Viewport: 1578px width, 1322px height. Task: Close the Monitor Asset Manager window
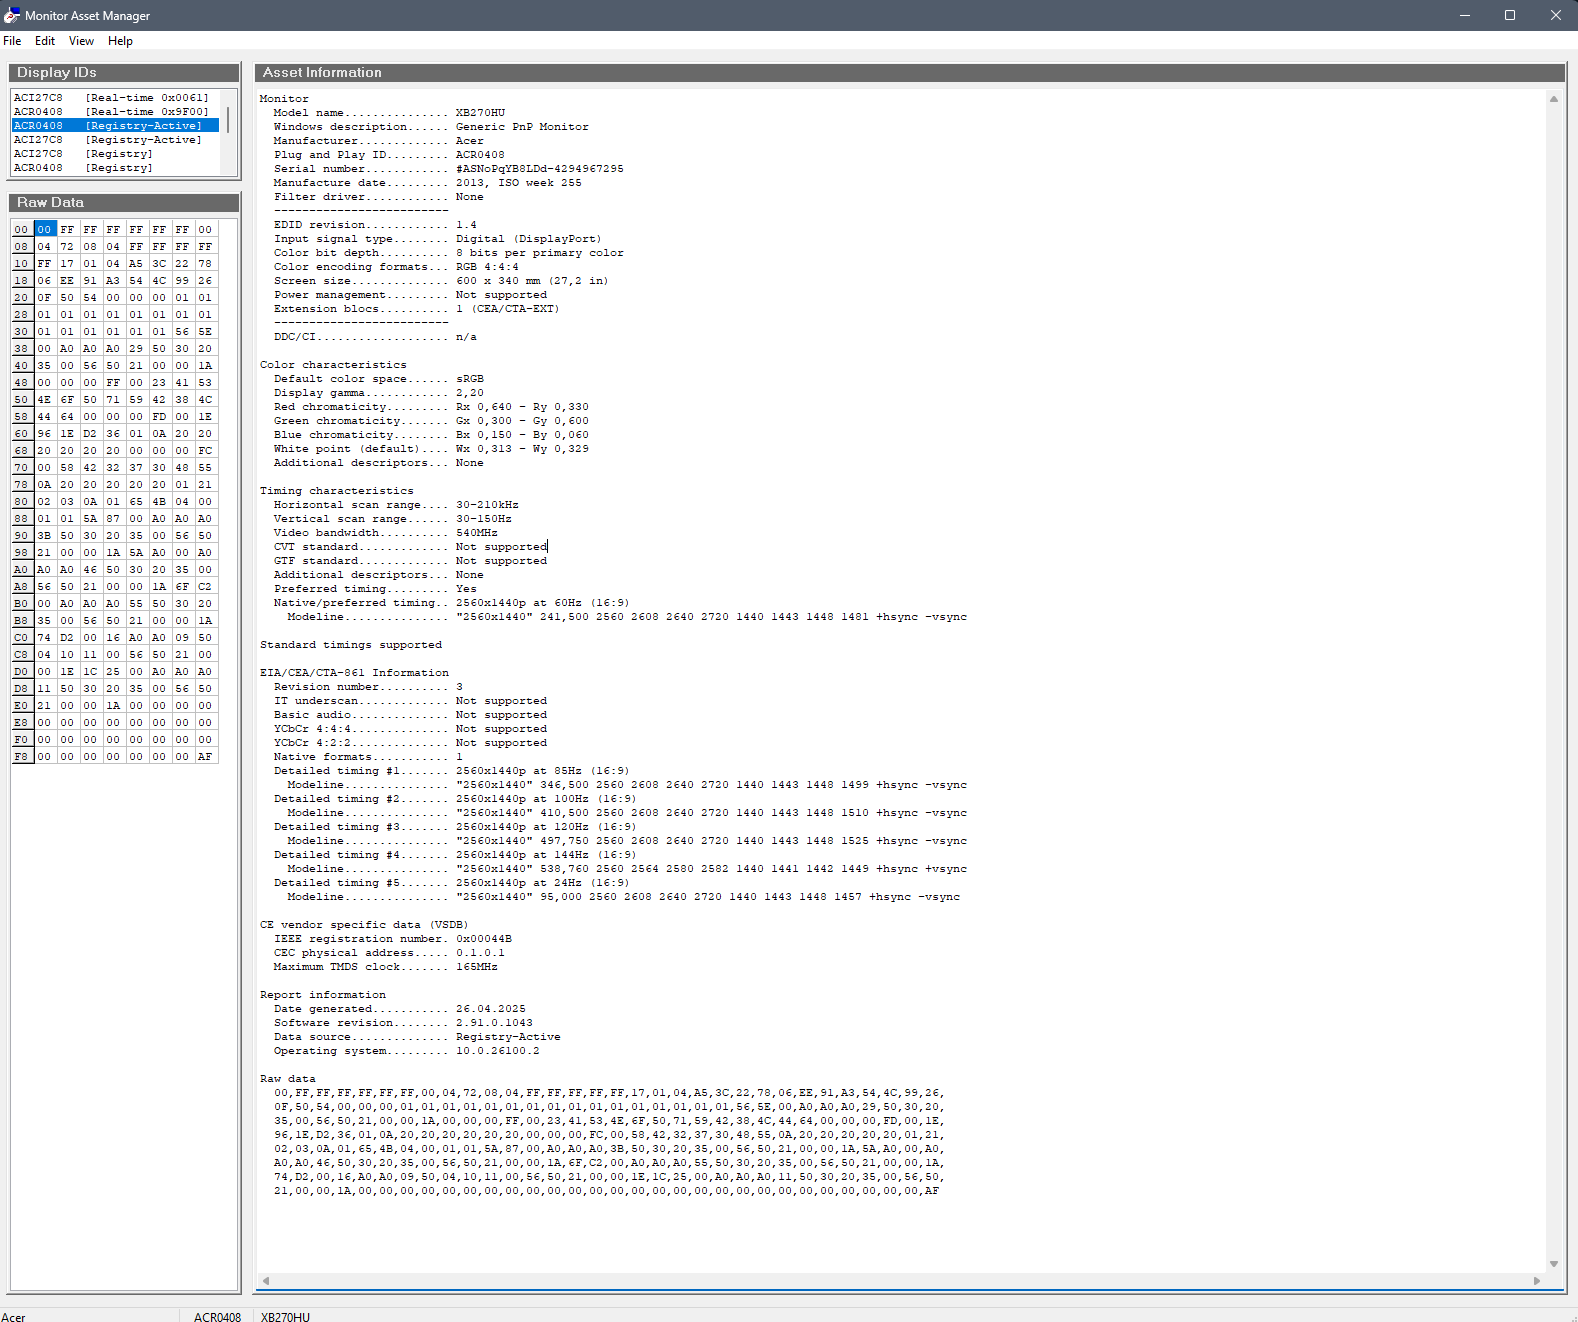pyautogui.click(x=1555, y=15)
